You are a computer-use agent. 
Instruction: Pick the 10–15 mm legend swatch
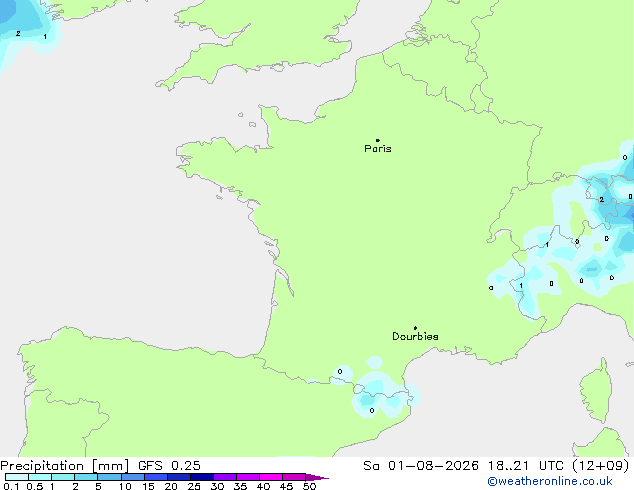(132, 477)
